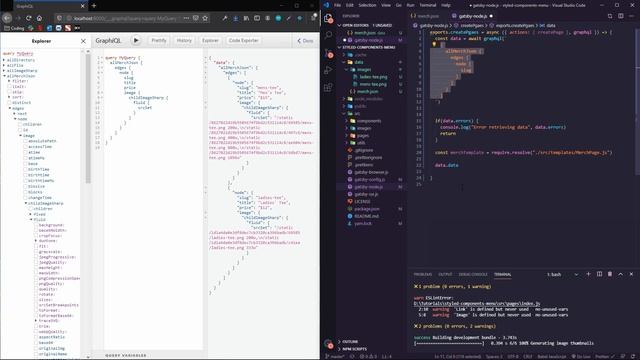Screen dimensions: 640x360
Task: Expand the allFile field in Explorer
Action: (4, 65)
